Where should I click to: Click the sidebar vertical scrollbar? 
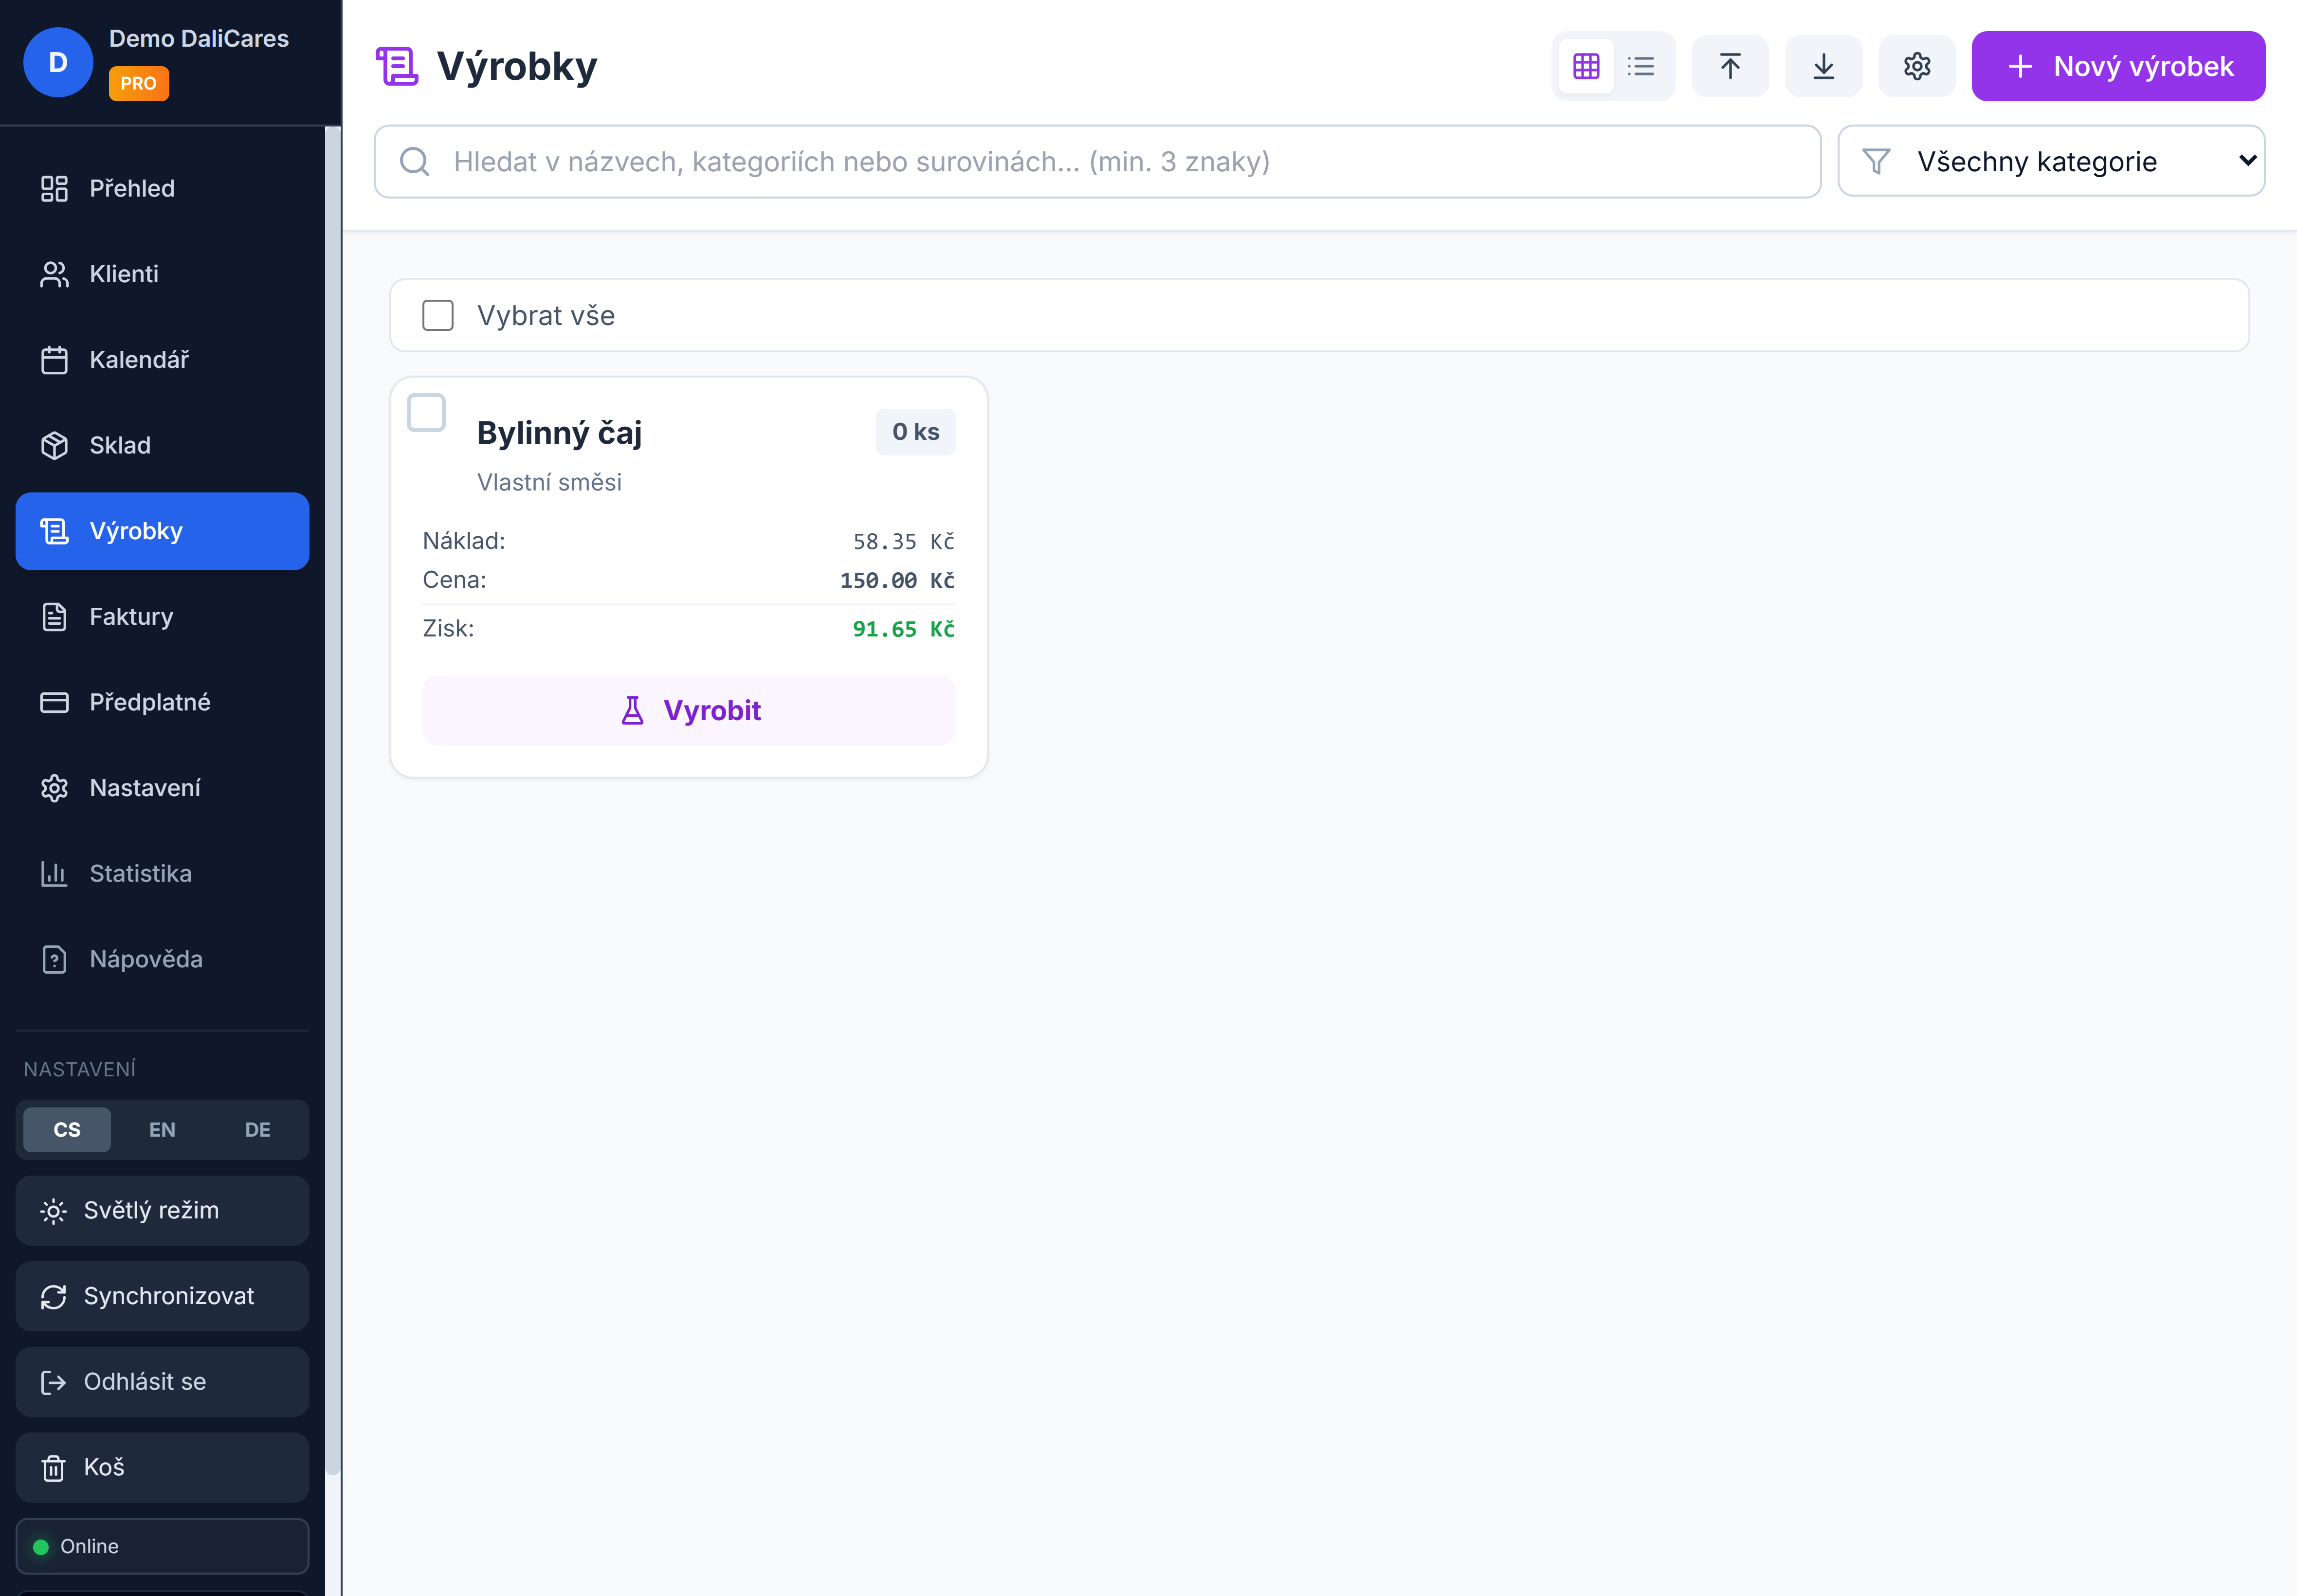(x=332, y=800)
